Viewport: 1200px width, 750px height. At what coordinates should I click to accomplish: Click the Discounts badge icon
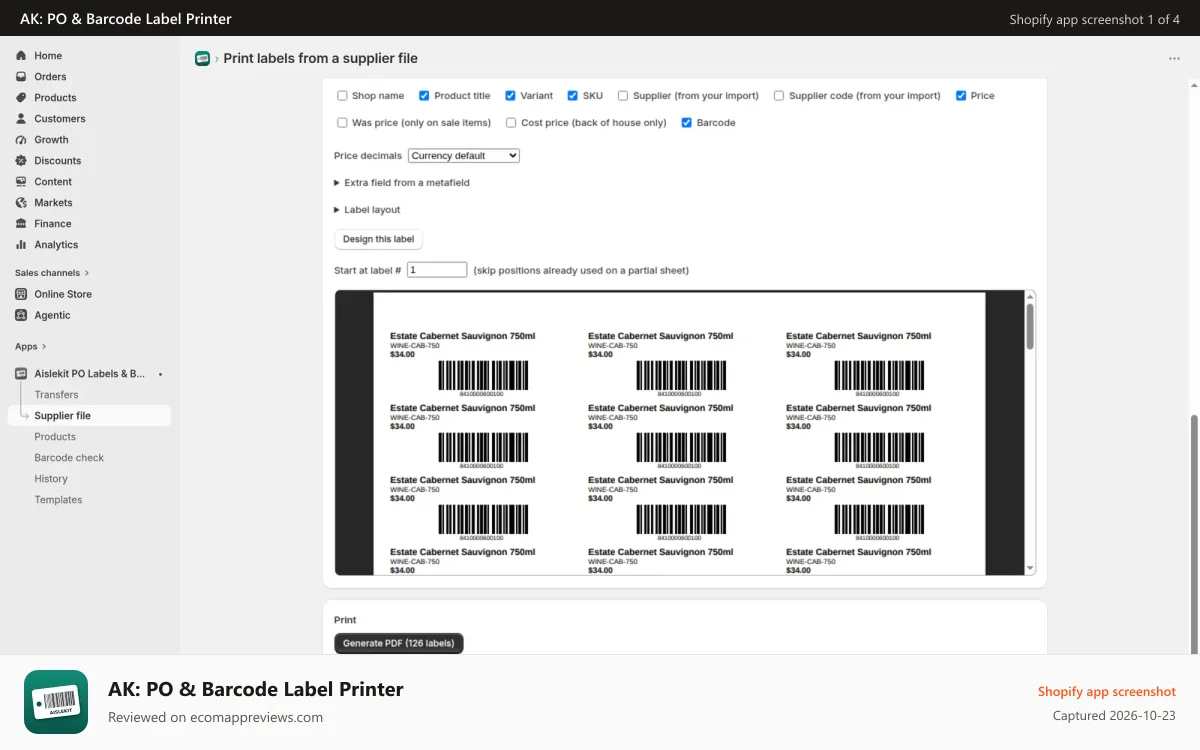(x=21, y=161)
